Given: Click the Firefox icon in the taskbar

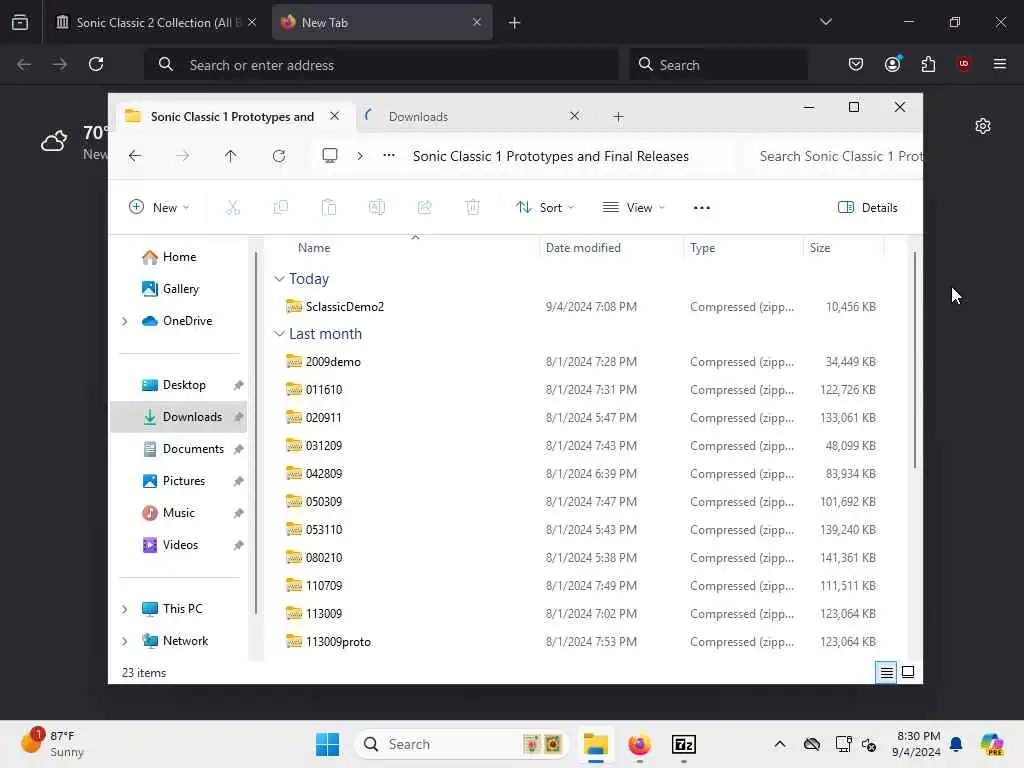Looking at the screenshot, I should coord(639,744).
